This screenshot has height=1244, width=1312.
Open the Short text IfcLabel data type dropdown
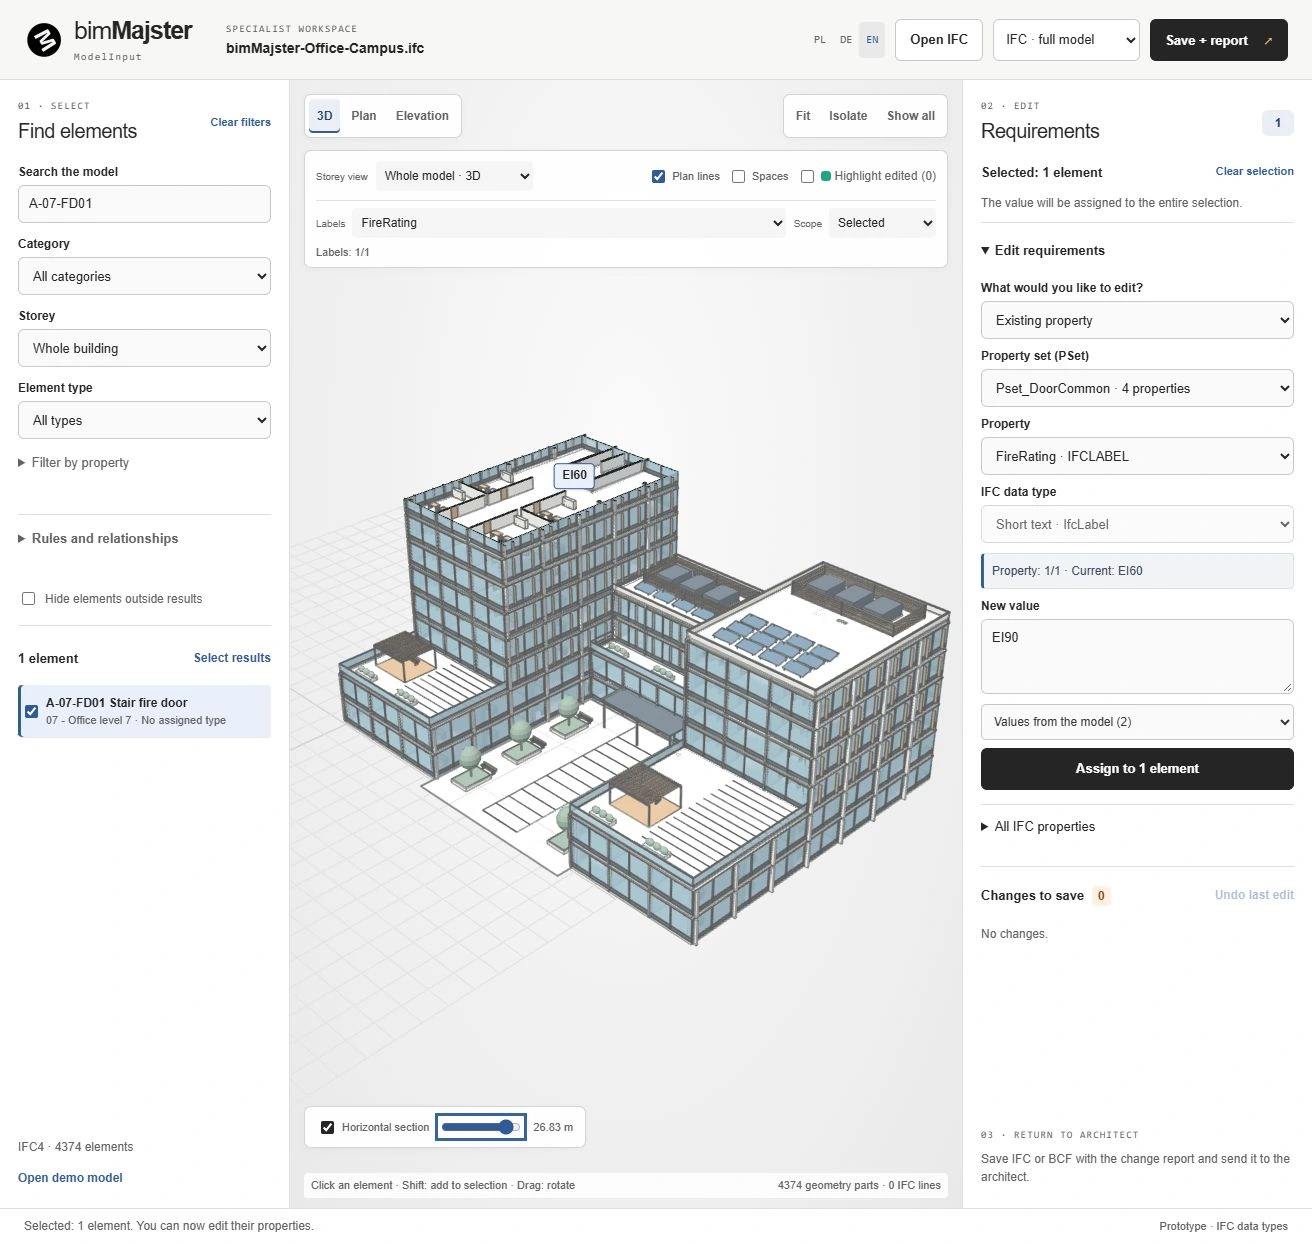pos(1137,524)
